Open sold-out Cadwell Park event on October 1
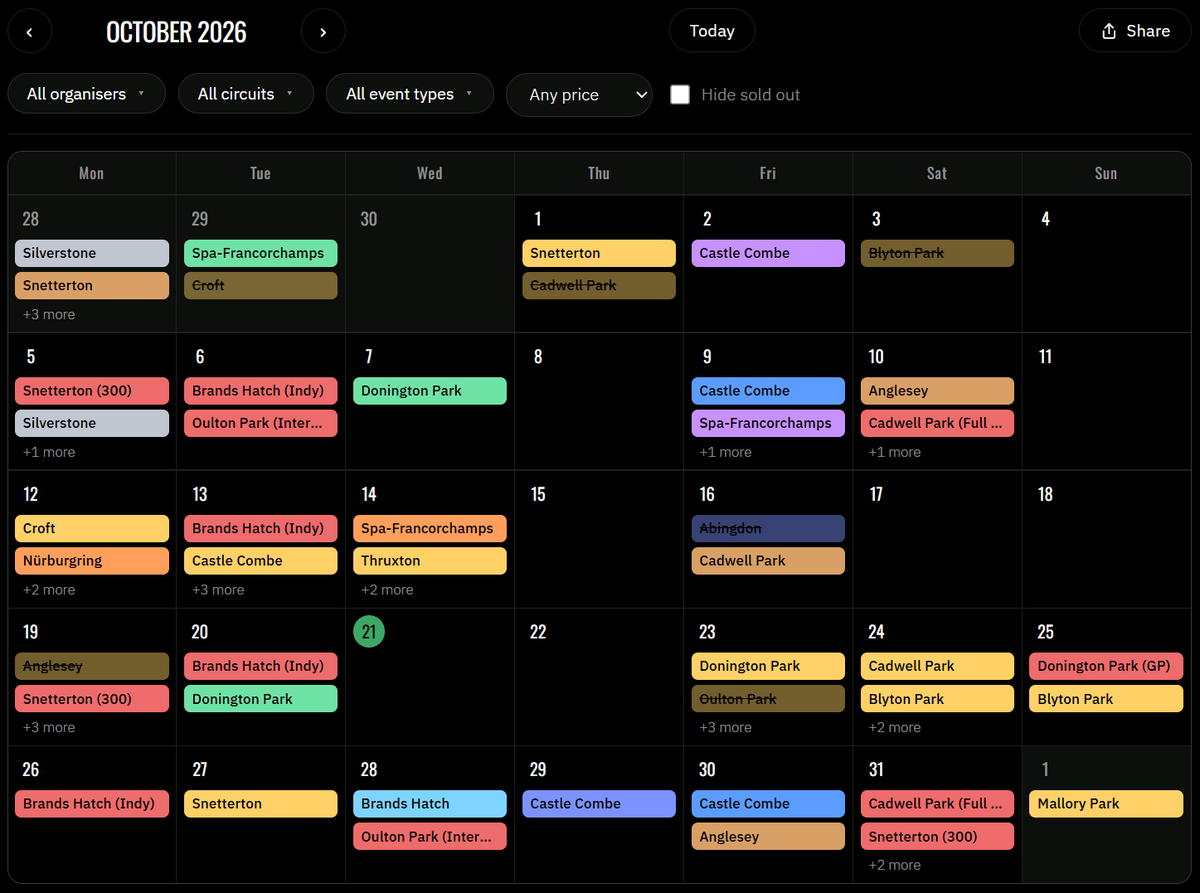Screen dimensions: 1200x893 pos(599,285)
